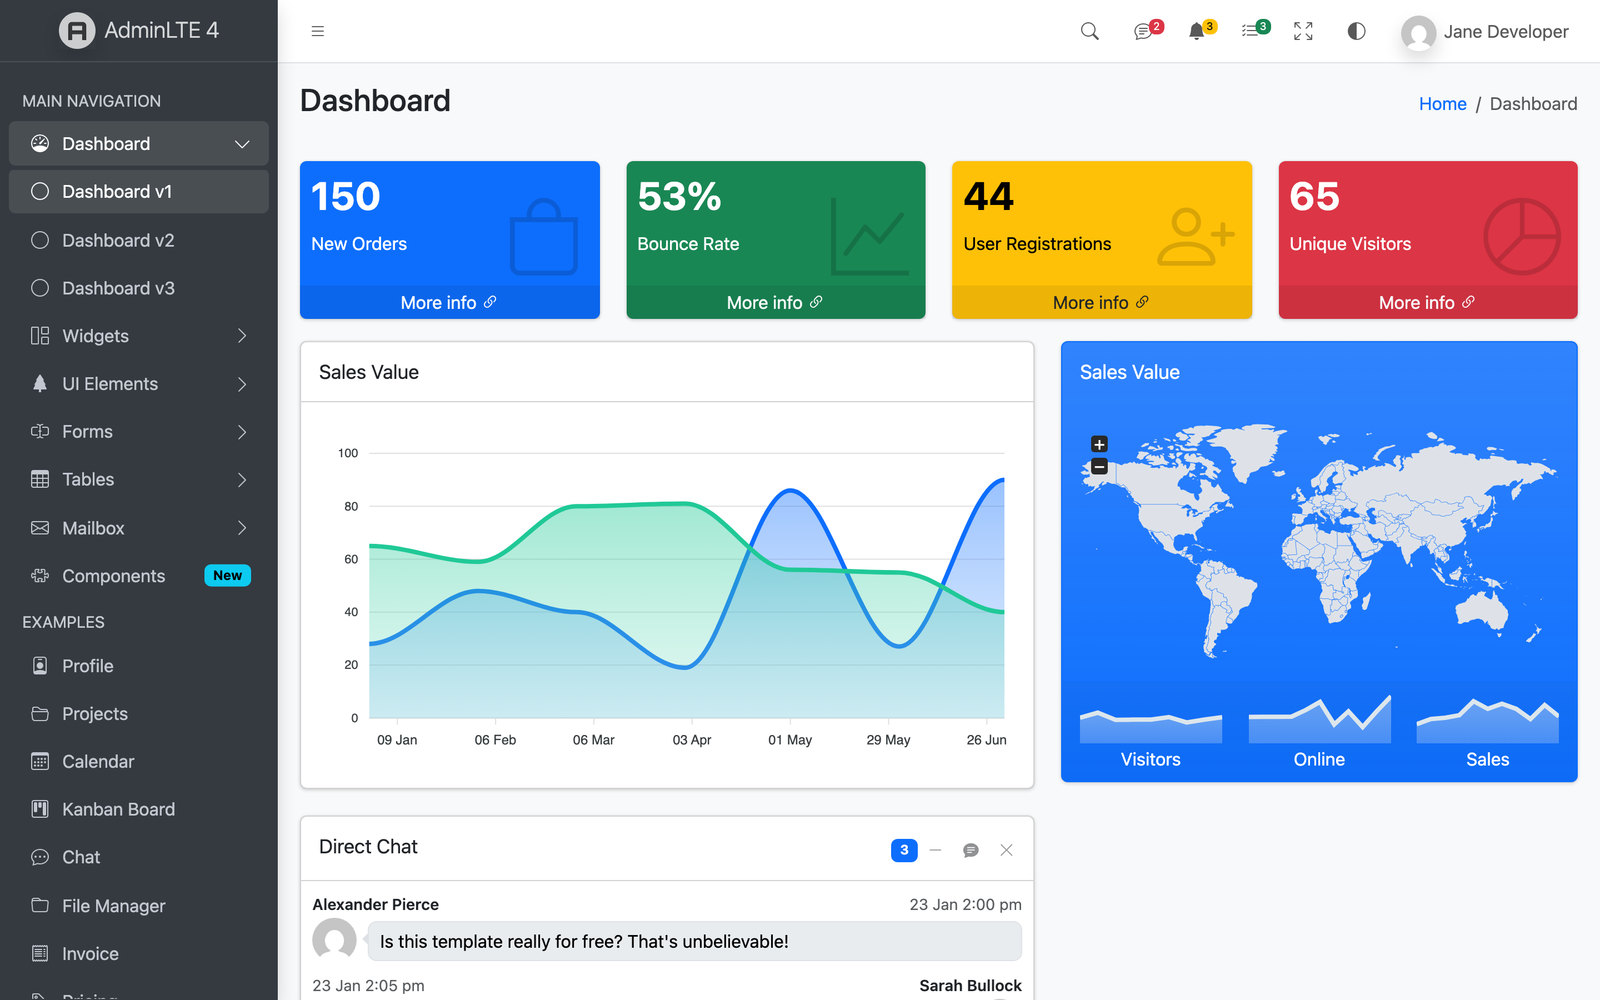Click the add-user icon on User Registrations
Screen dimensions: 1600x1000
coord(1196,237)
